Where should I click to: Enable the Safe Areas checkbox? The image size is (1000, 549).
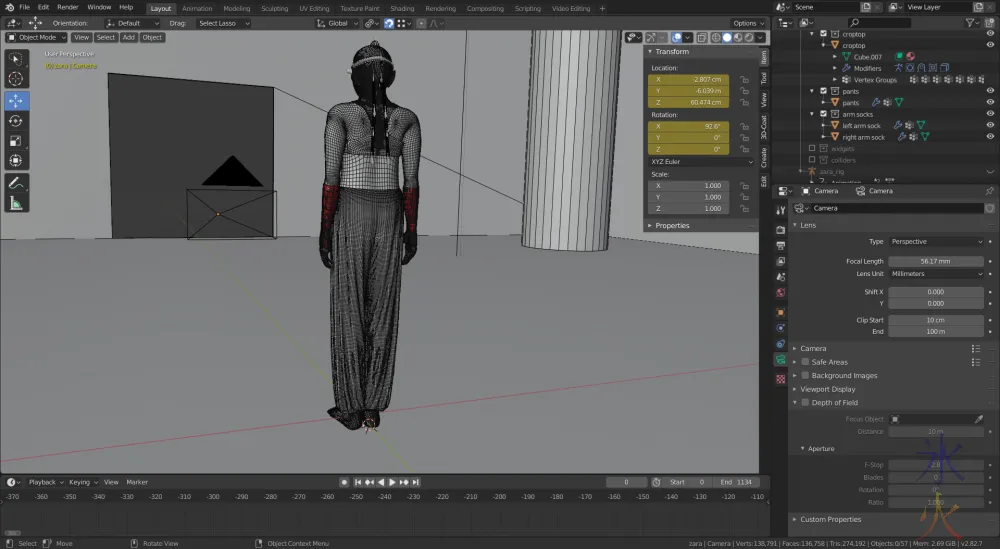point(805,362)
